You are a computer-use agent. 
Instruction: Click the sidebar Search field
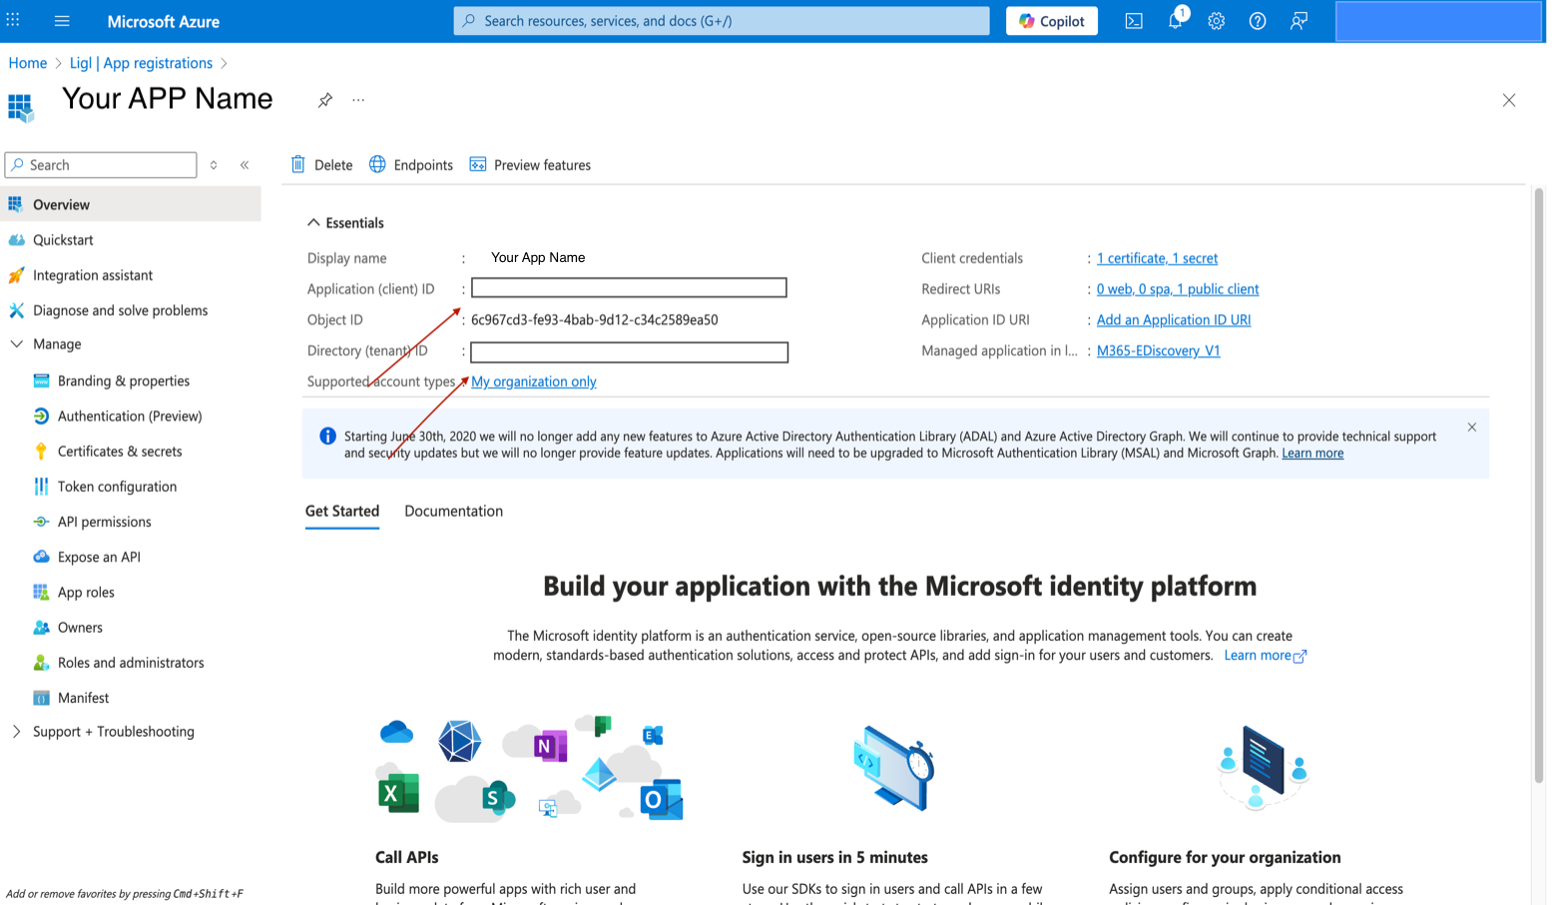101,165
